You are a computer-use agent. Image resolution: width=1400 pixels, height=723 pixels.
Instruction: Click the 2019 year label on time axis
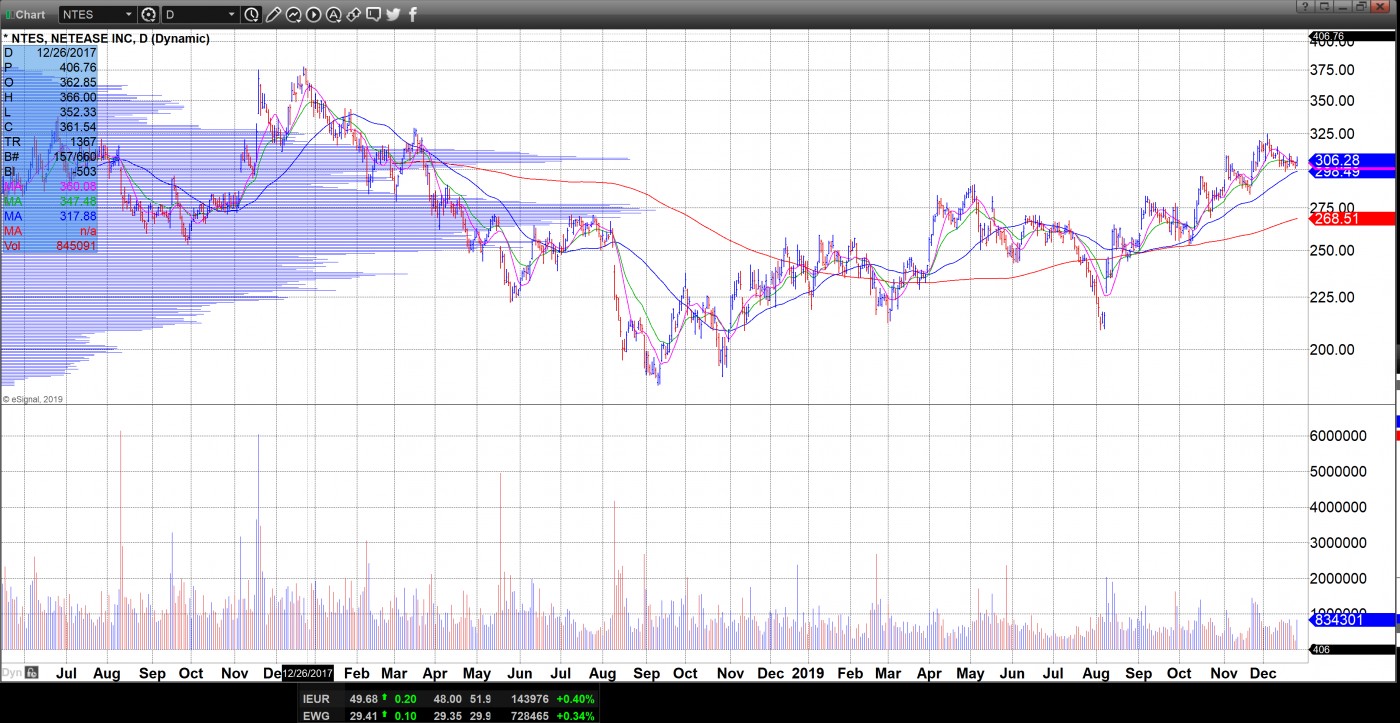pyautogui.click(x=807, y=673)
